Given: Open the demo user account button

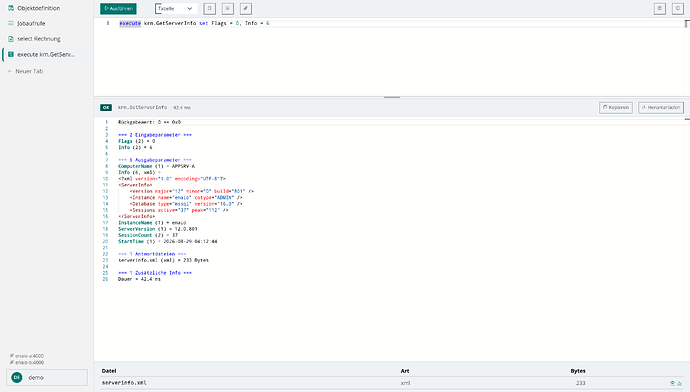Looking at the screenshot, I should [x=47, y=377].
